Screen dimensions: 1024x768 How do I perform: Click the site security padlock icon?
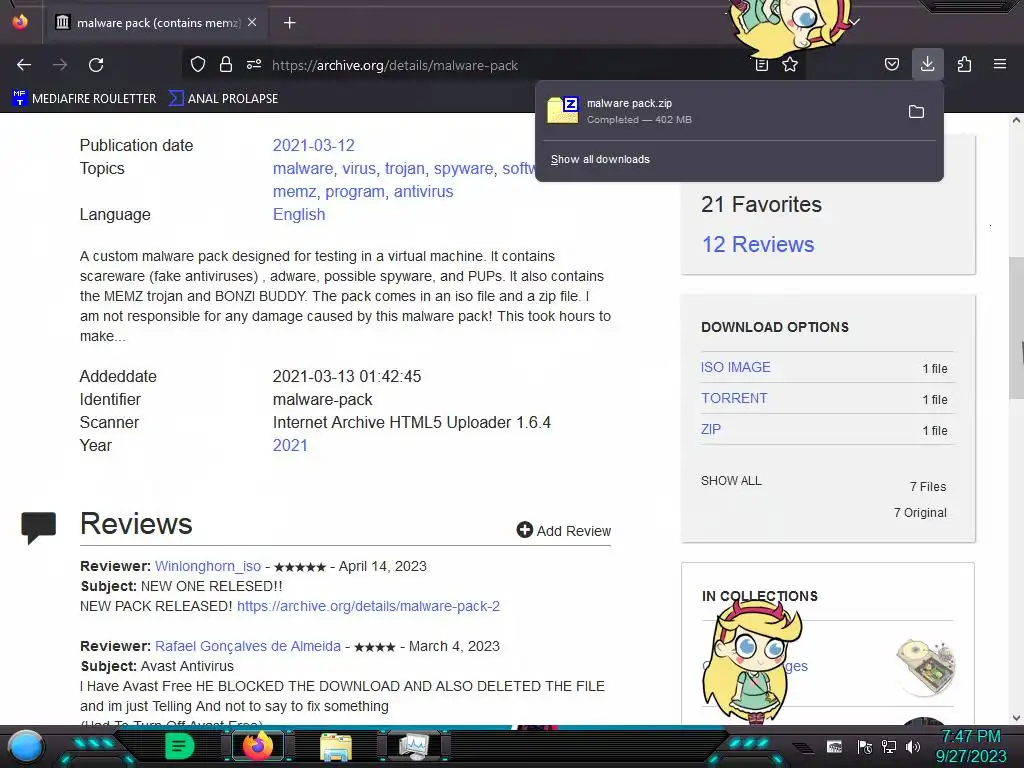[226, 64]
